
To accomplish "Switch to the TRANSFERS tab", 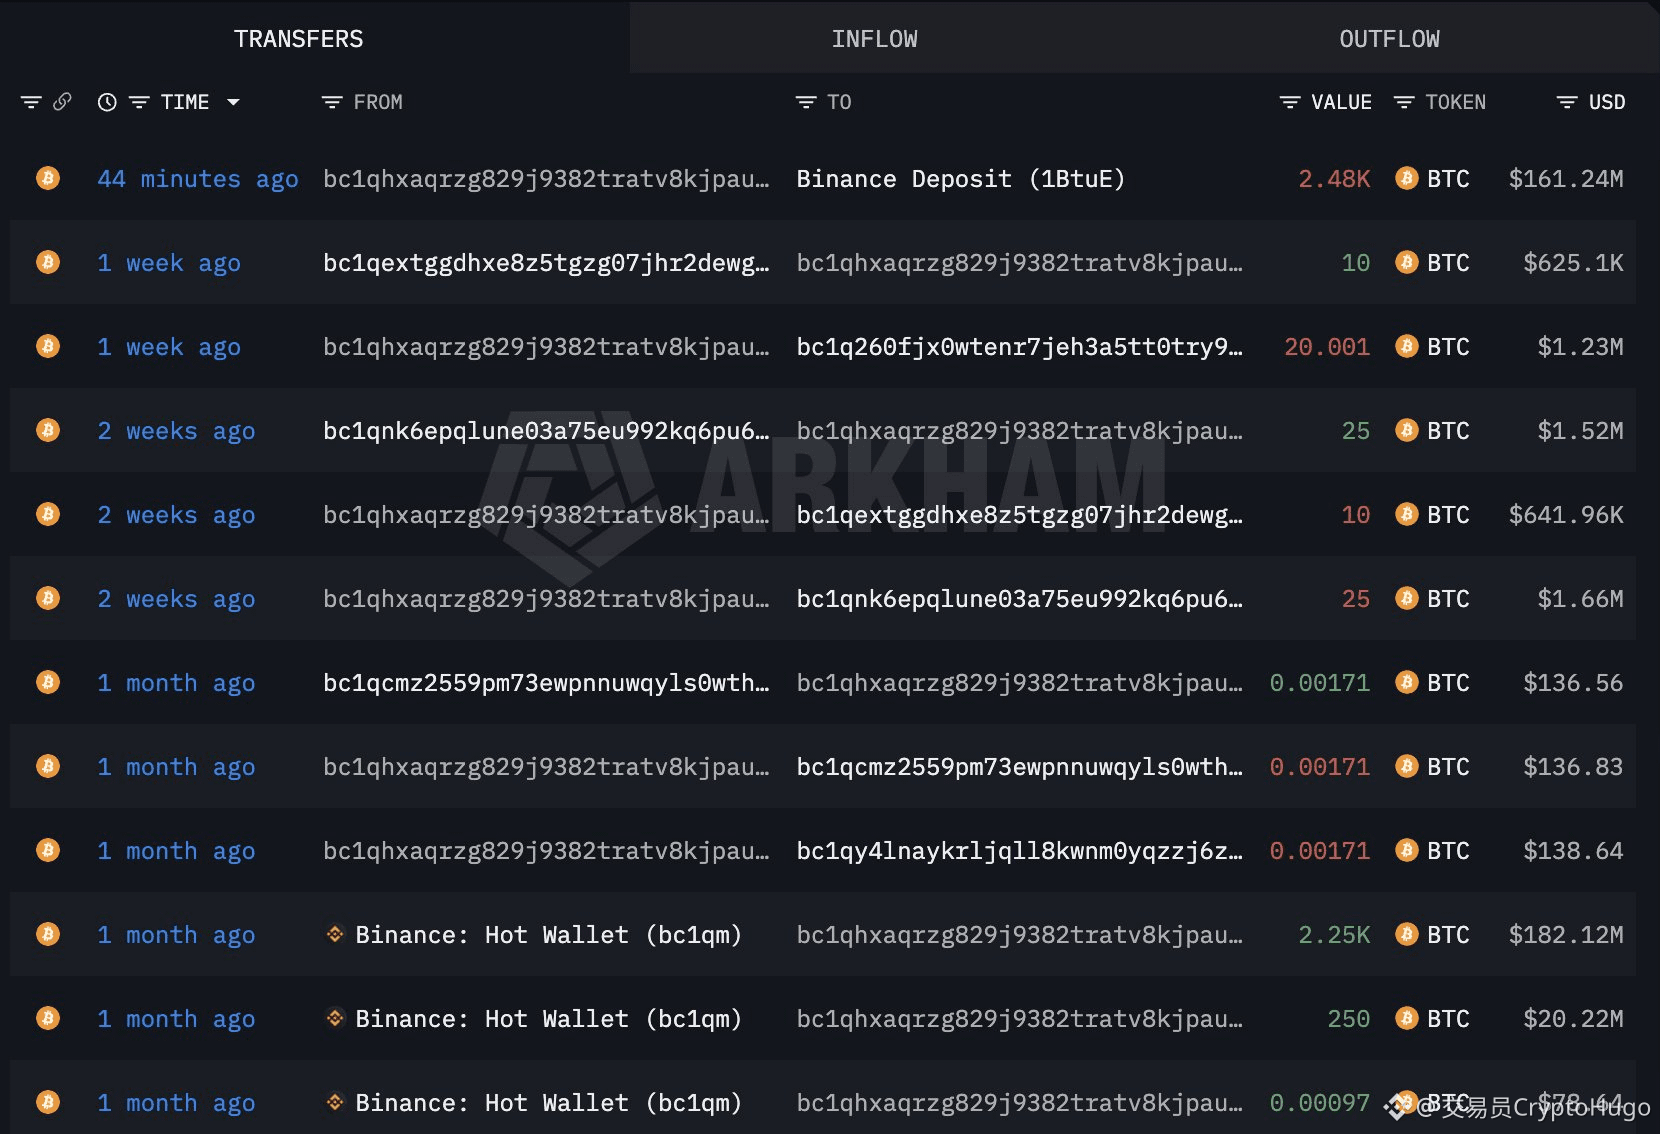I will [x=298, y=39].
